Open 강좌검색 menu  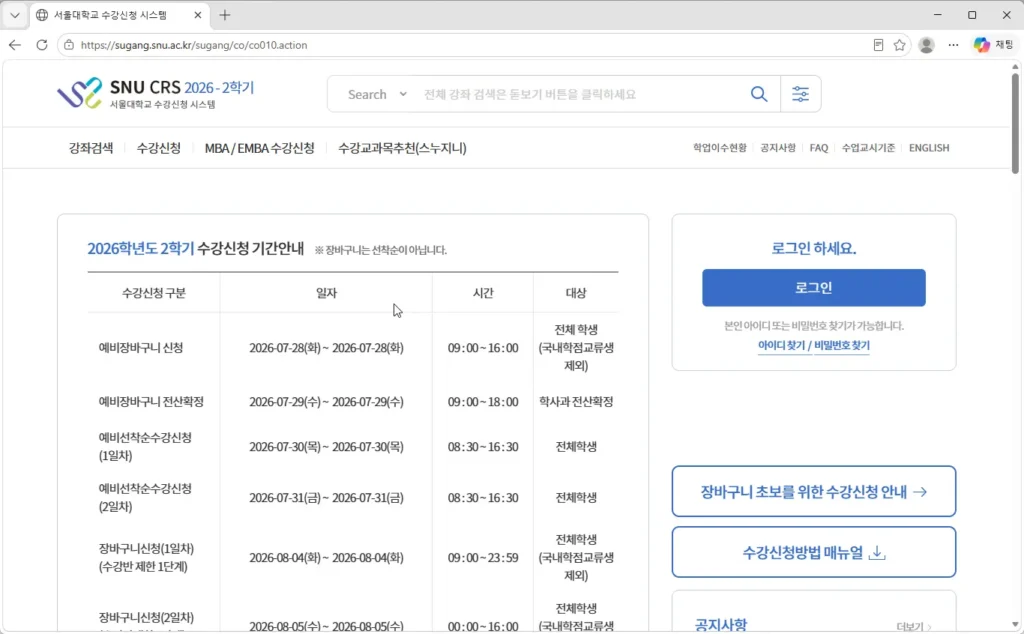pos(91,148)
